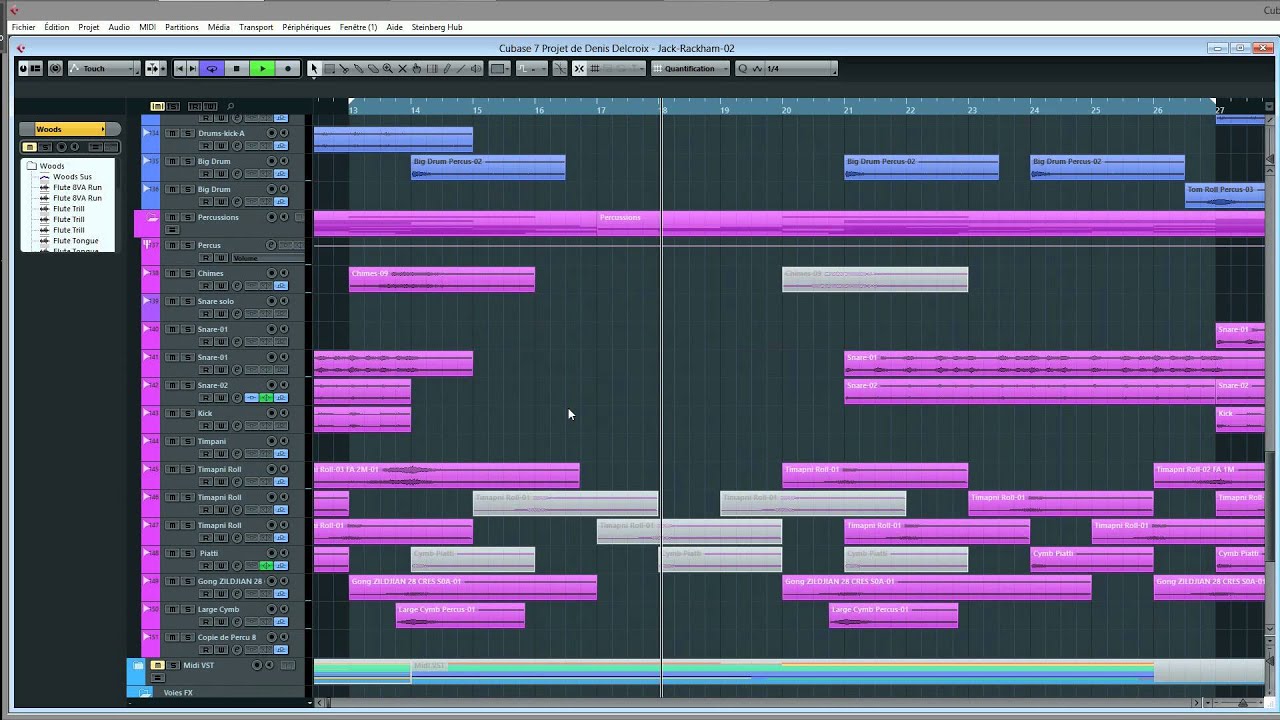Select Flute 8VA Run first entry
This screenshot has width=1280, height=720.
(77, 187)
